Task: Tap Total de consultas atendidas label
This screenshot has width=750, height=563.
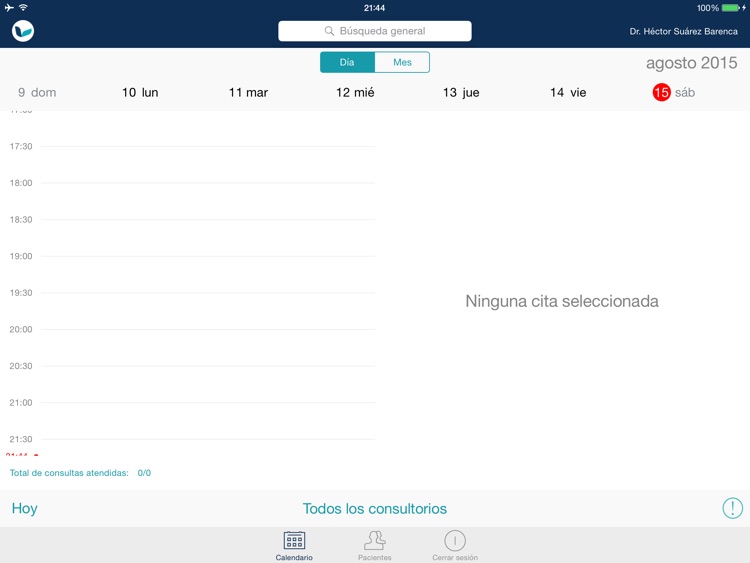Action: point(69,473)
